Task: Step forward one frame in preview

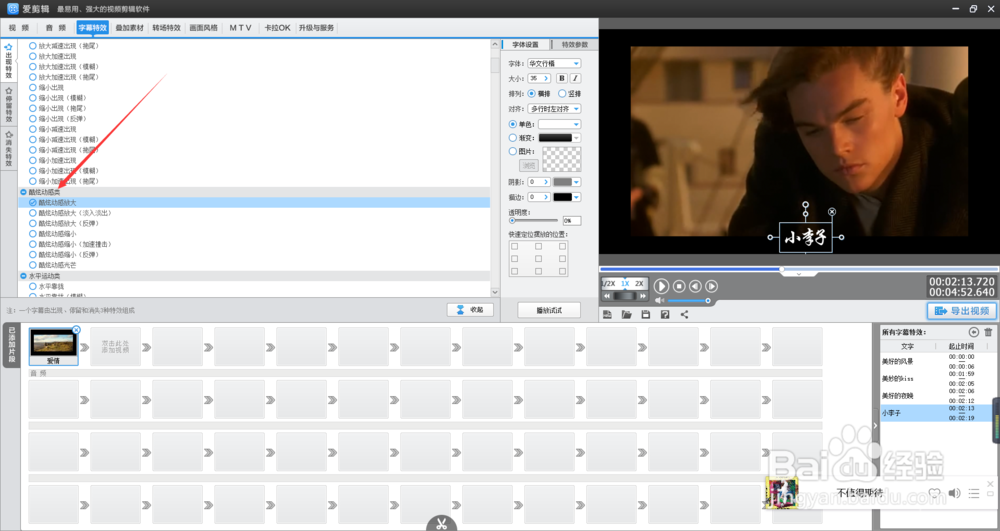Action: point(711,287)
